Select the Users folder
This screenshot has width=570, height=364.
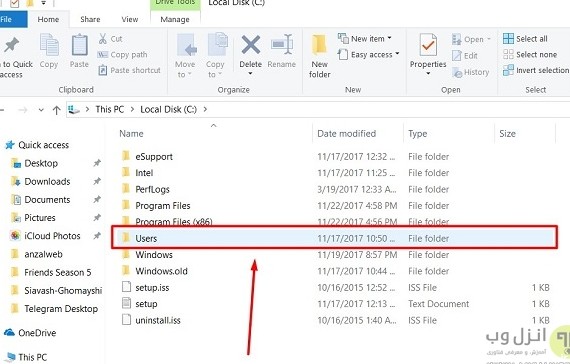[334, 238]
